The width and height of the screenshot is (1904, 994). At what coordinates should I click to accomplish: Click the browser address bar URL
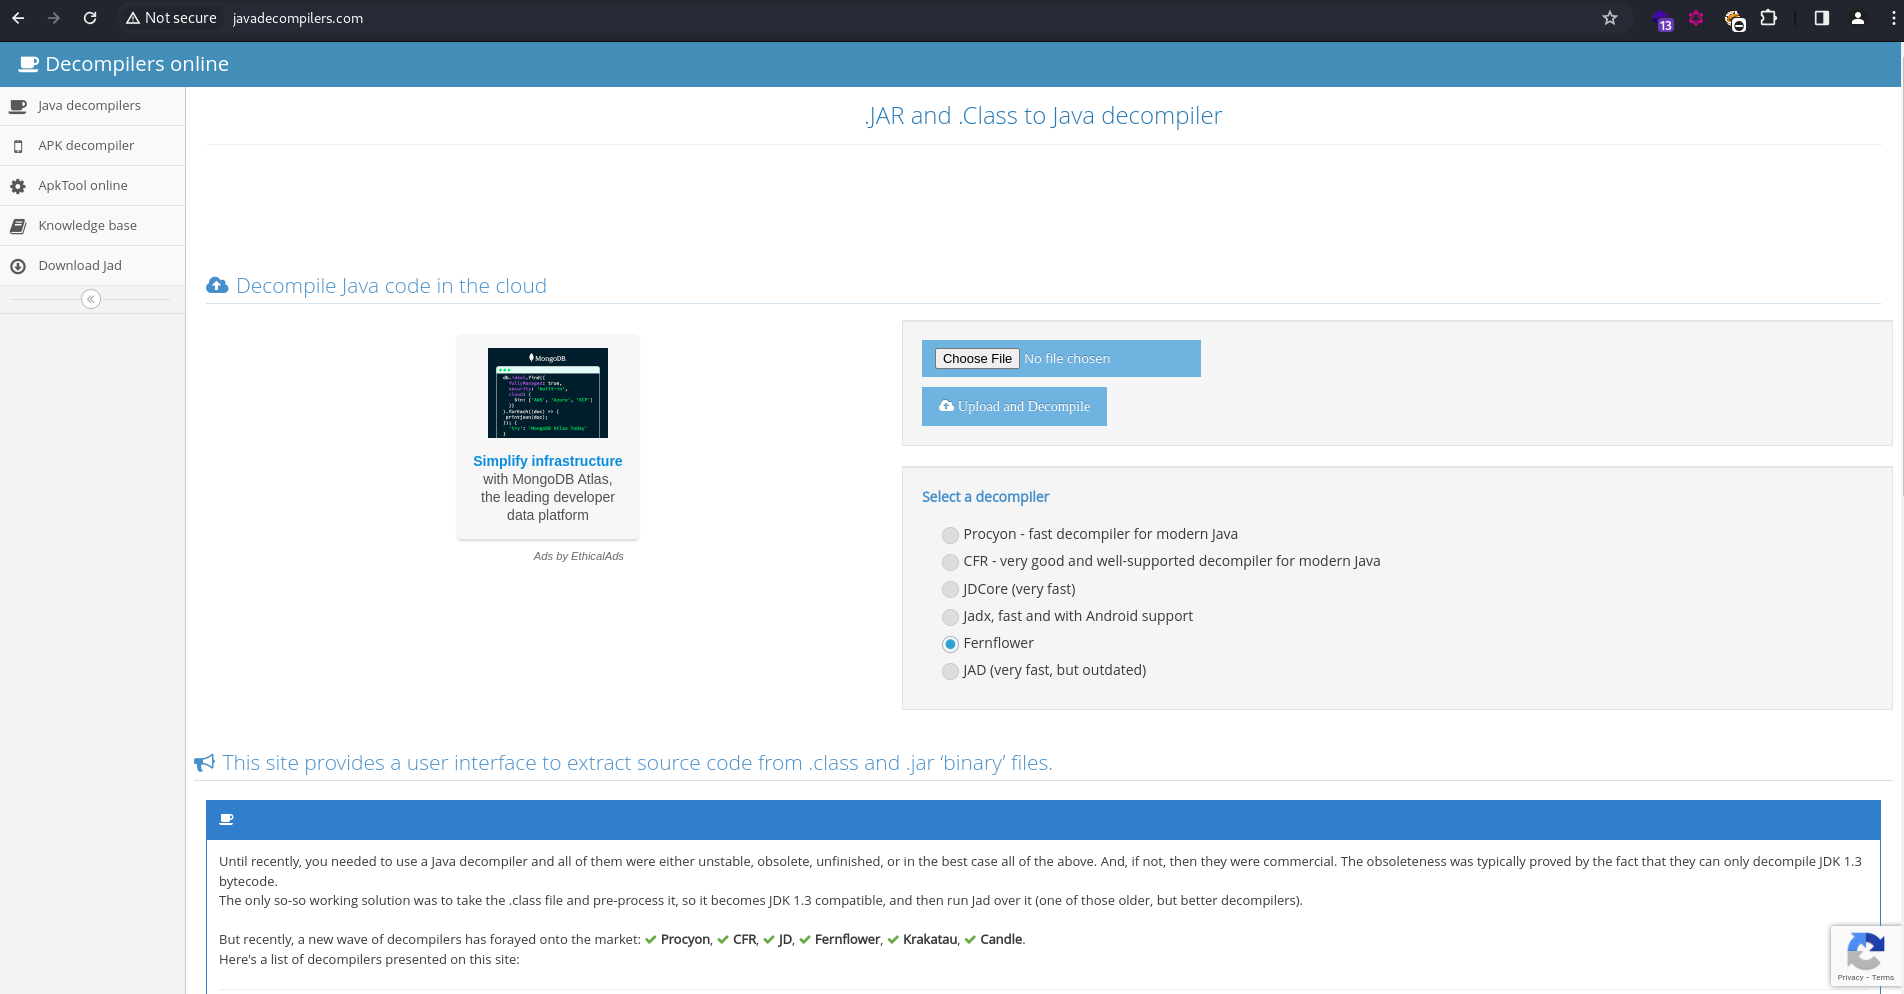(x=298, y=18)
